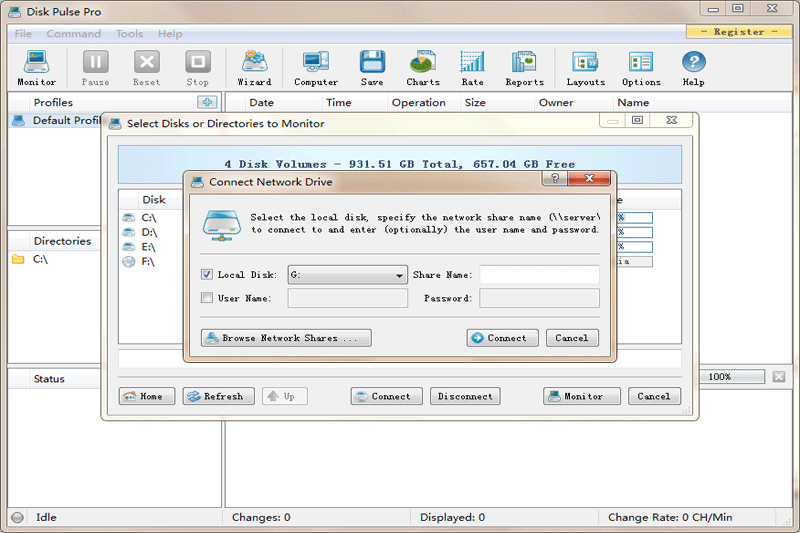
Task: Open the Reports toolbar icon
Action: click(x=524, y=68)
